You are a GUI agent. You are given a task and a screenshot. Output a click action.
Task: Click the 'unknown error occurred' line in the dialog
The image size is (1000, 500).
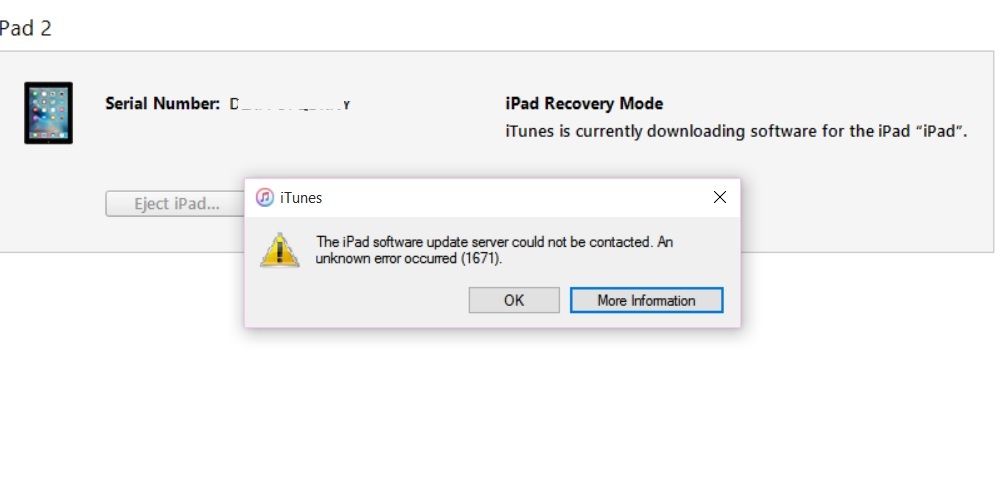409,259
